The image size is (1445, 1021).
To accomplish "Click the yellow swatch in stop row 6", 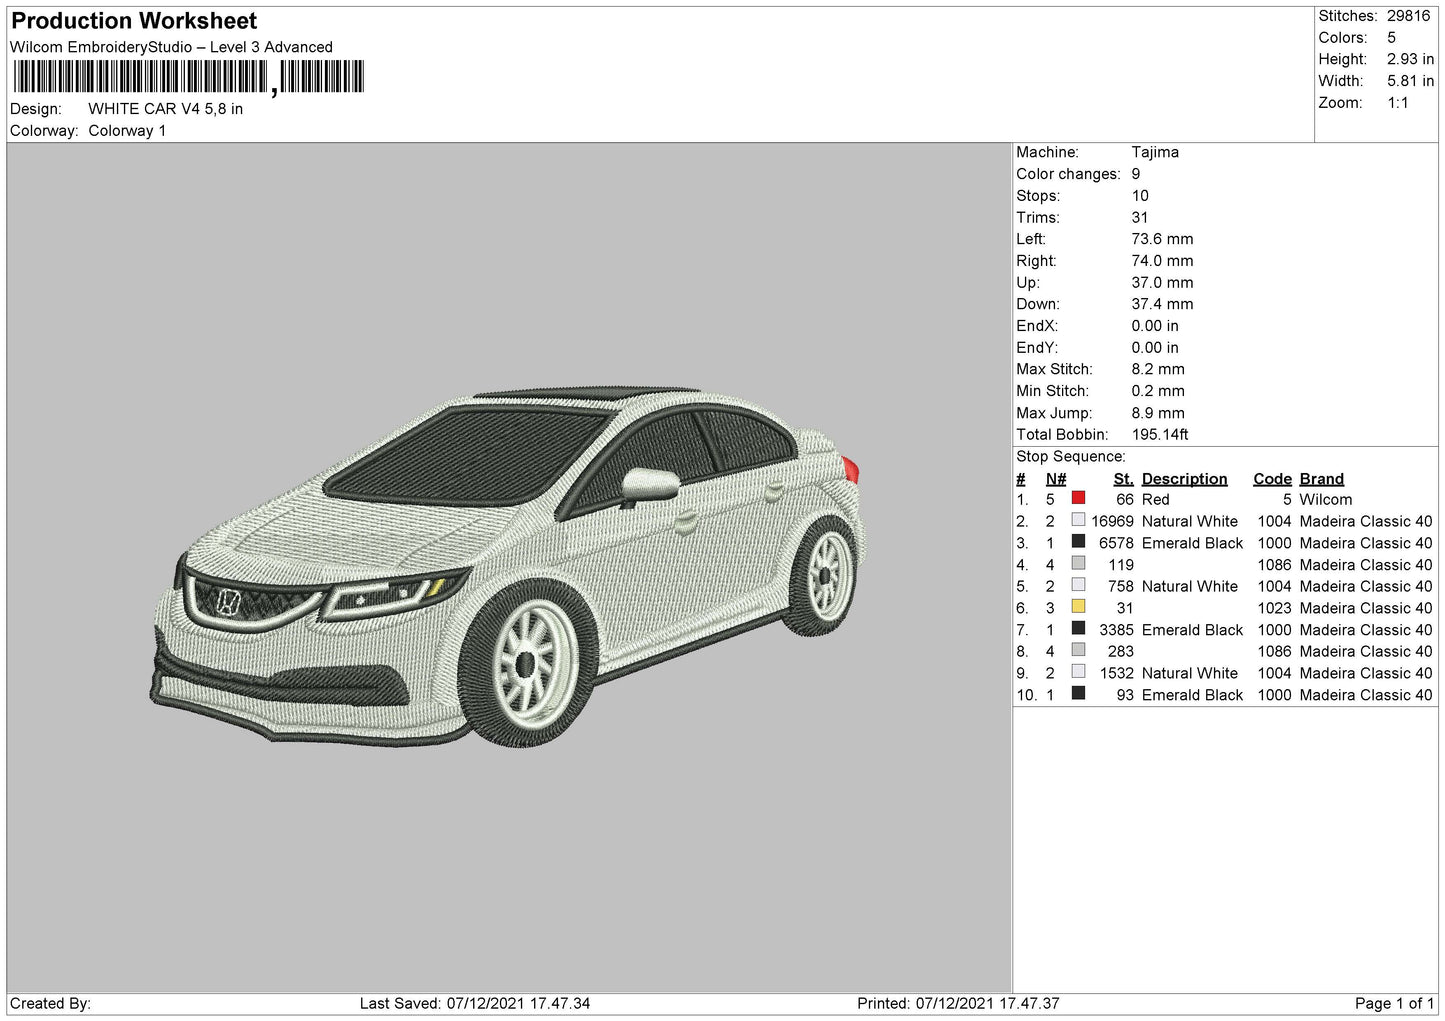I will coord(1078,607).
